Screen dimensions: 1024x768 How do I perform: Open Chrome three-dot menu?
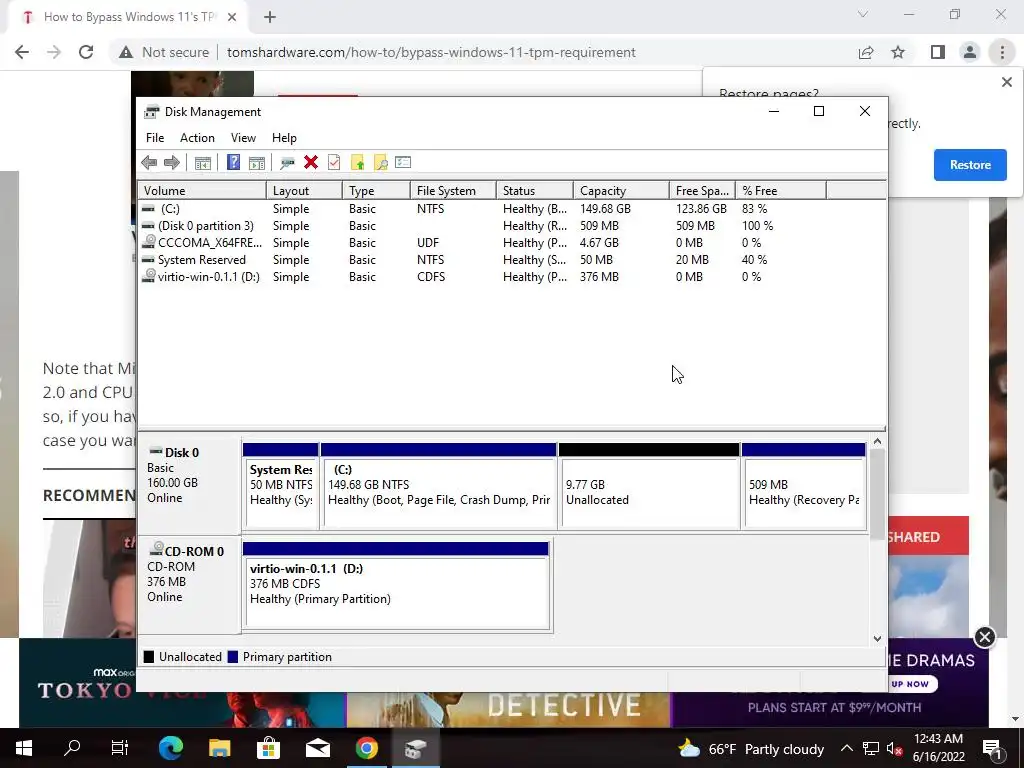pos(1002,52)
